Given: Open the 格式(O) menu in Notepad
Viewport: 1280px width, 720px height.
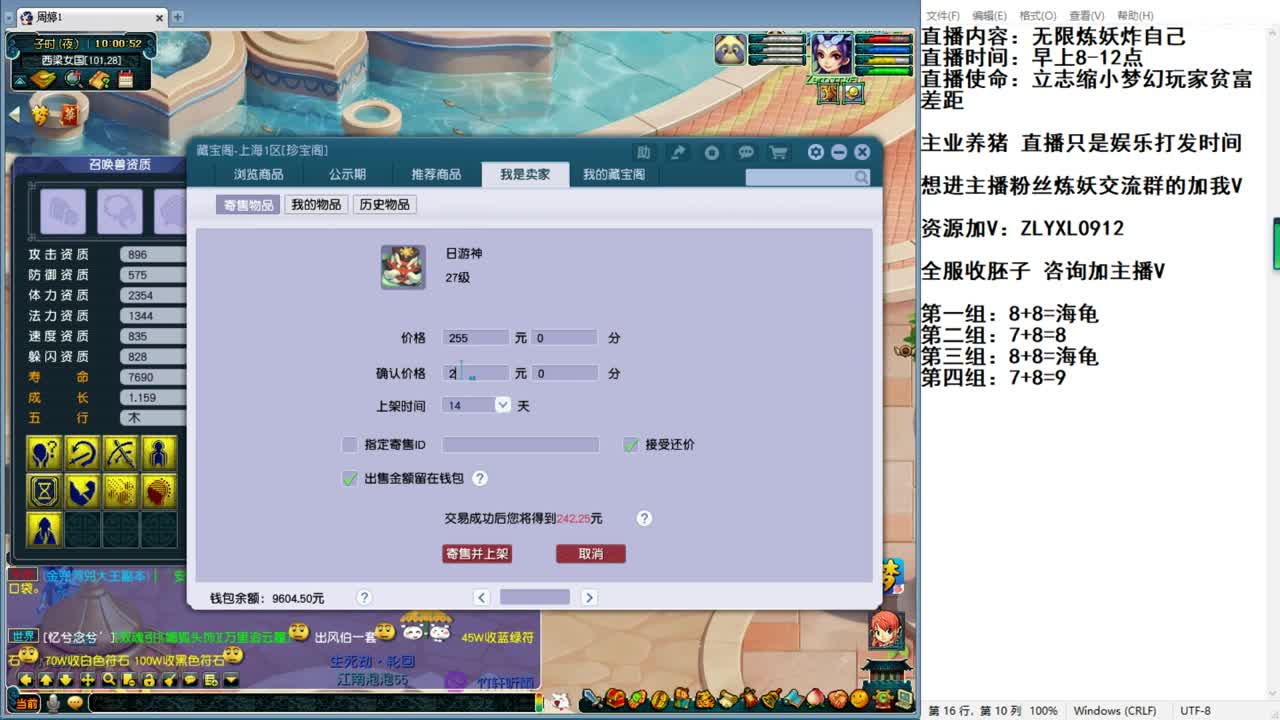Looking at the screenshot, I should [1038, 16].
